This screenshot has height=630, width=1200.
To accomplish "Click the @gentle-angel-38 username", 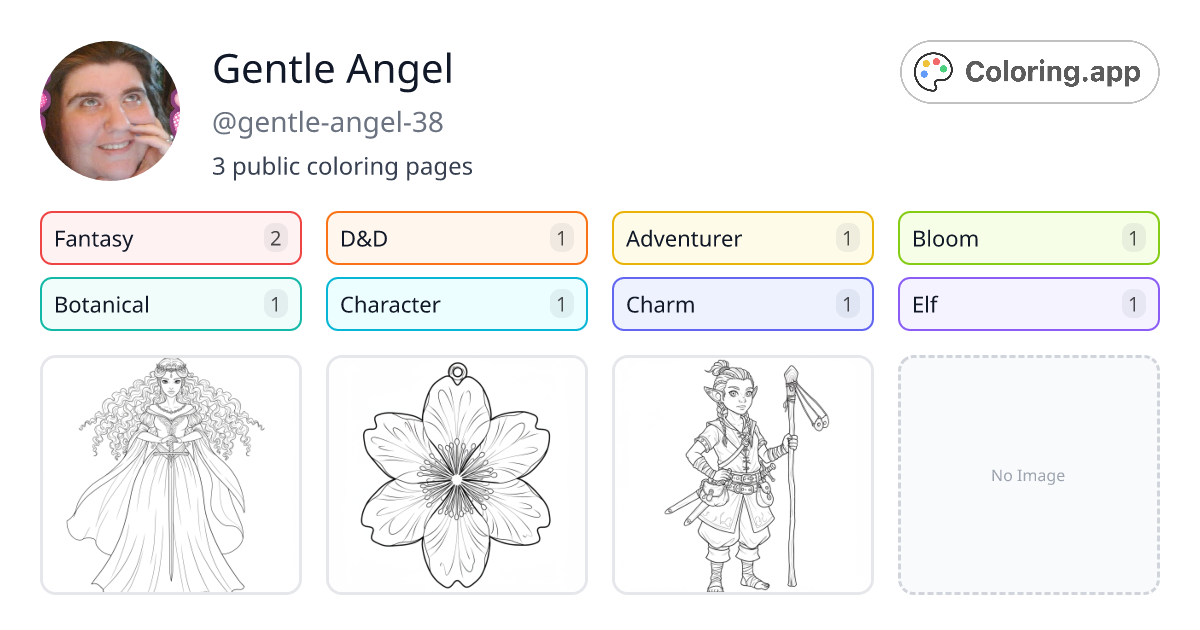I will point(330,122).
